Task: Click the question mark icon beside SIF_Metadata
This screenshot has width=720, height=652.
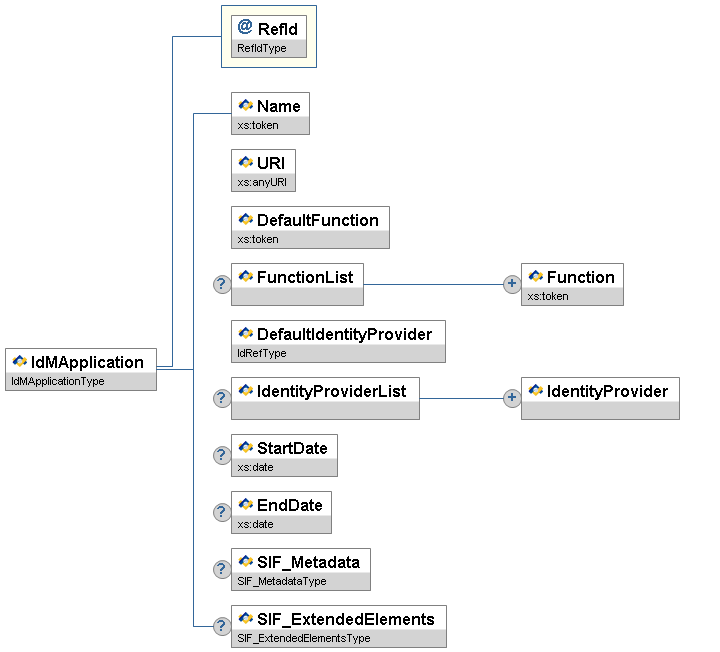Action: click(x=222, y=569)
